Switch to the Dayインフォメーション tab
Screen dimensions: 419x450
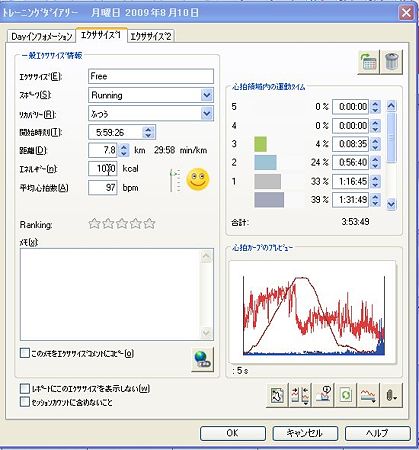point(41,36)
